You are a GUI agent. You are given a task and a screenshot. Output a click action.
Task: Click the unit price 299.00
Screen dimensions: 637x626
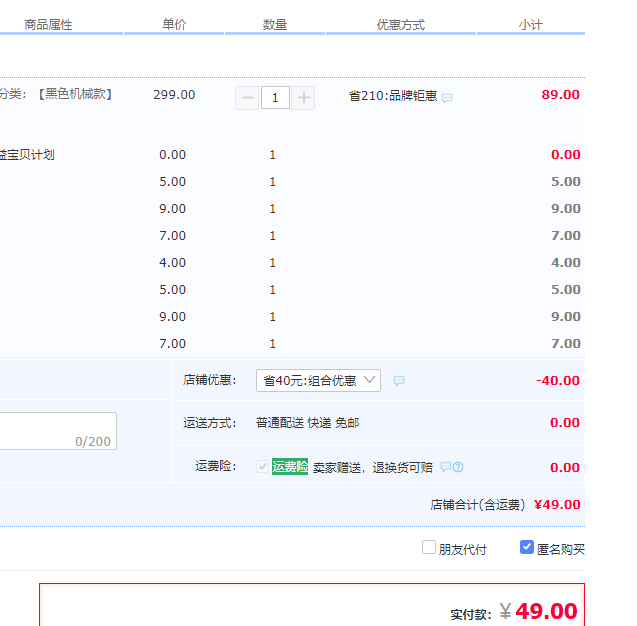(174, 95)
